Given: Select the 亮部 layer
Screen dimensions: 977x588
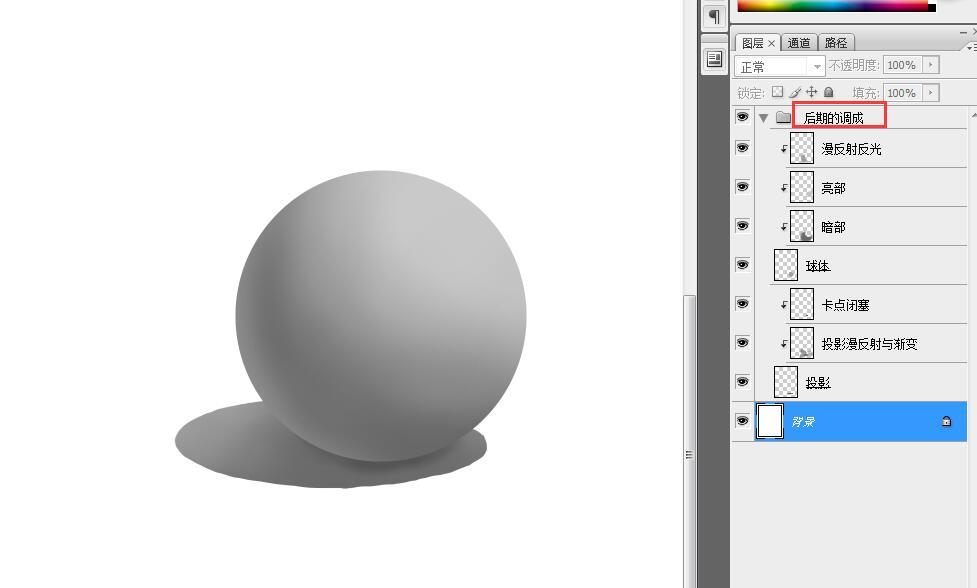Looking at the screenshot, I should [833, 188].
